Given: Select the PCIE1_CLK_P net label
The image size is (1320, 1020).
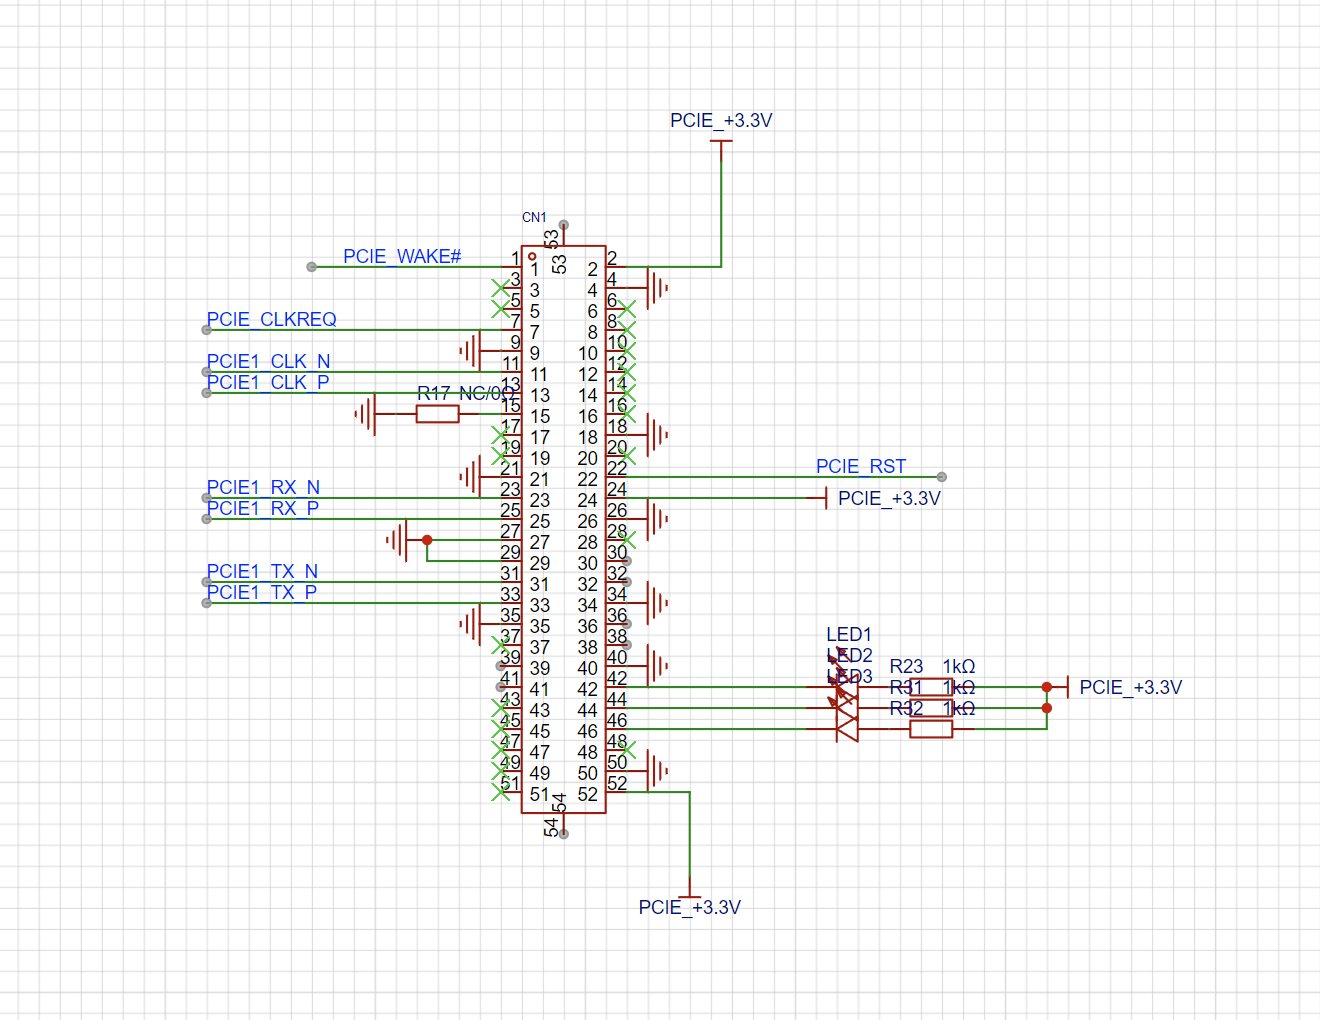Looking at the screenshot, I should click(268, 382).
